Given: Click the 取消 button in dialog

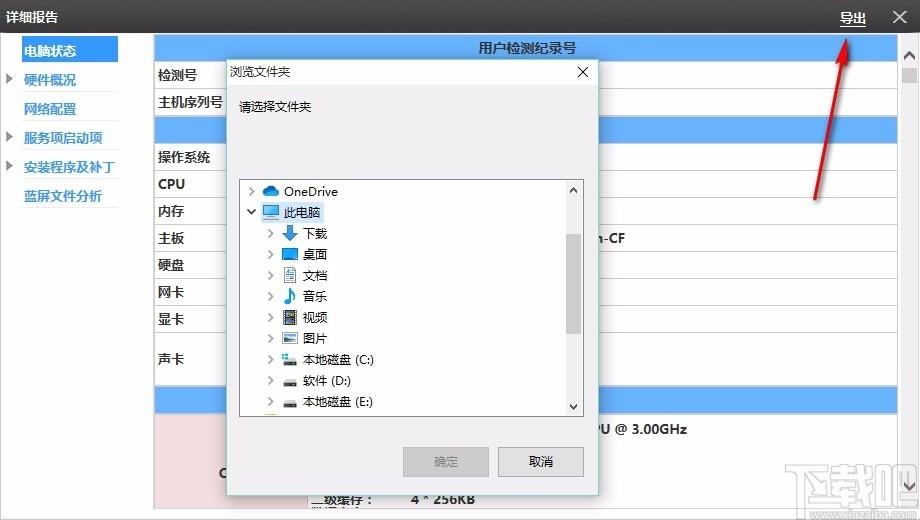Looking at the screenshot, I should pos(540,462).
